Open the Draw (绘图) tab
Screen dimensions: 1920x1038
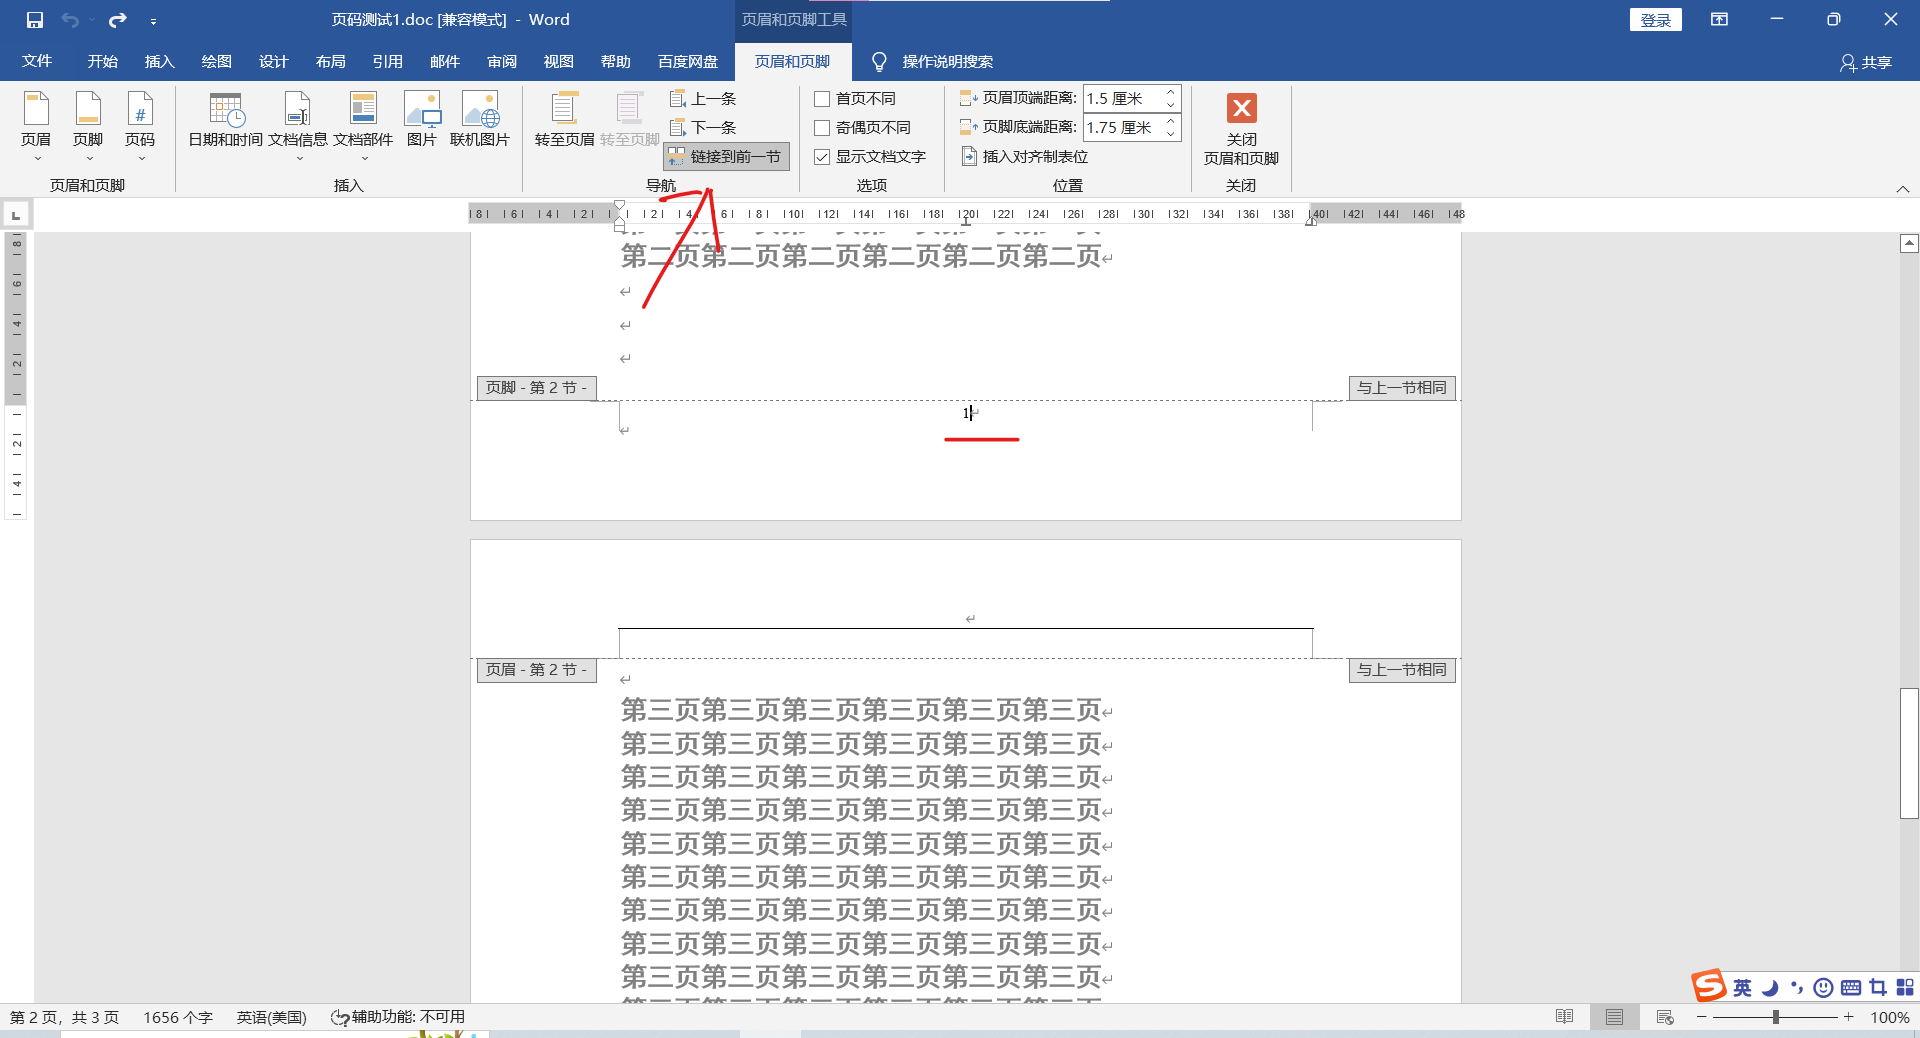tap(217, 62)
